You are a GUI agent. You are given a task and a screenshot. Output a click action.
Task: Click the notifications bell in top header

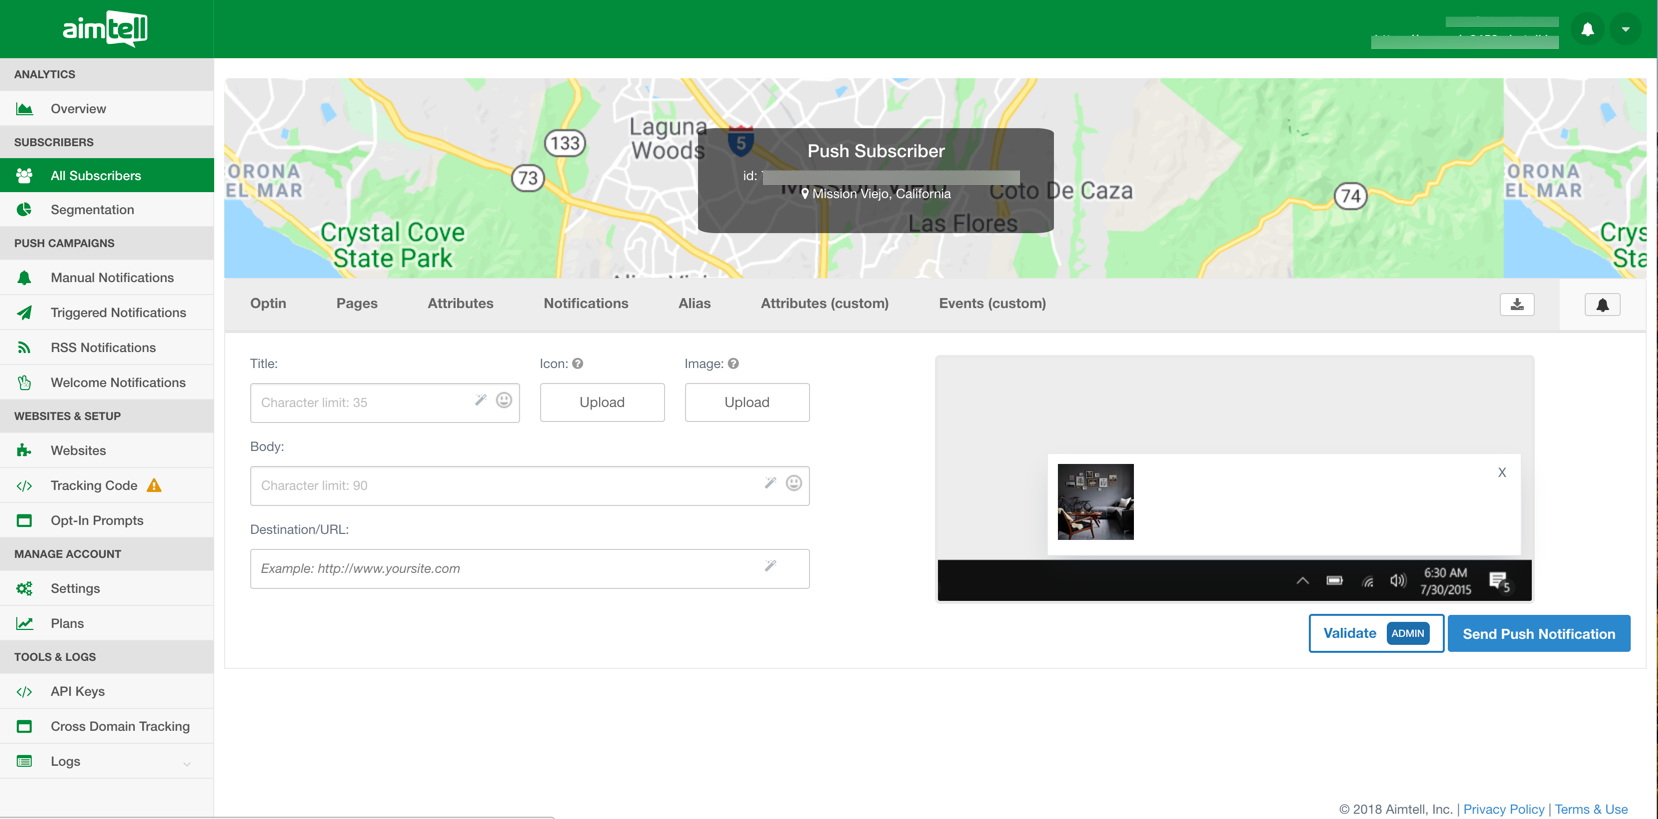click(x=1587, y=30)
